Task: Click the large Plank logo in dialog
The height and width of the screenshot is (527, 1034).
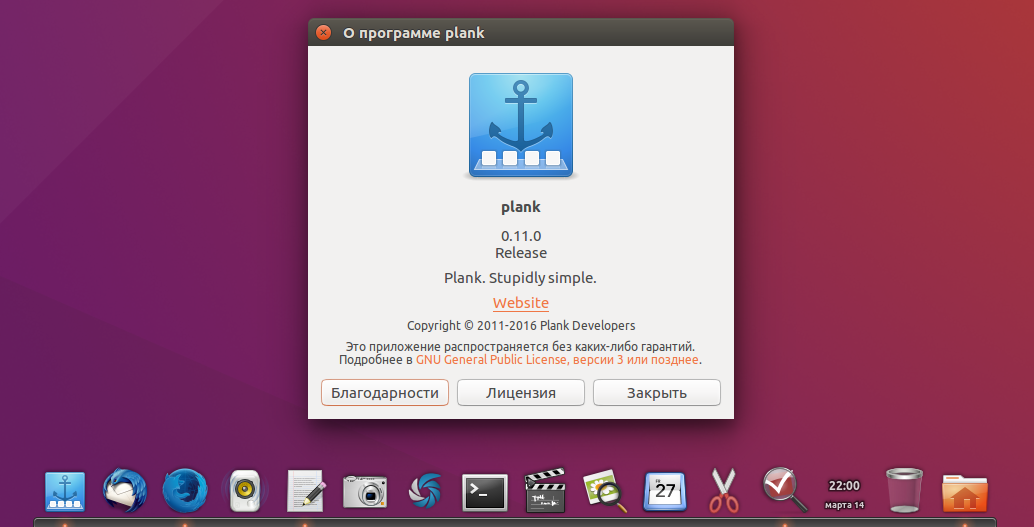Action: 521,125
